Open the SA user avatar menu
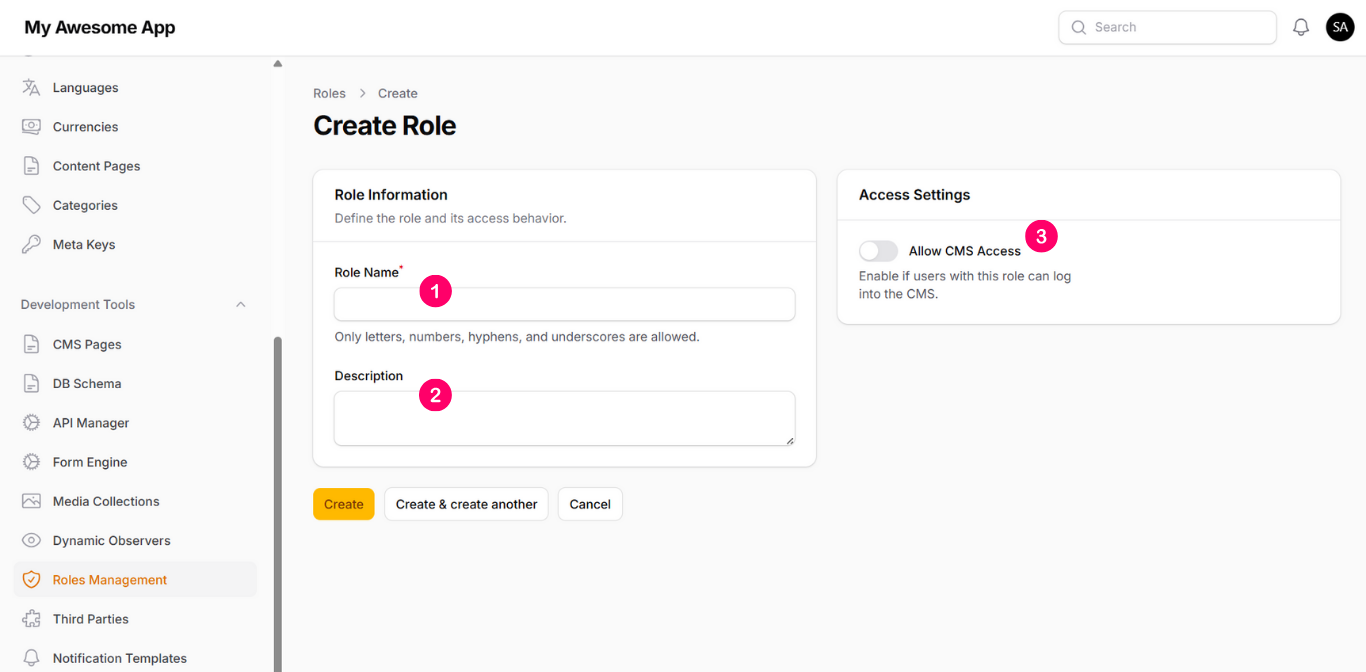Image resolution: width=1366 pixels, height=672 pixels. point(1340,28)
